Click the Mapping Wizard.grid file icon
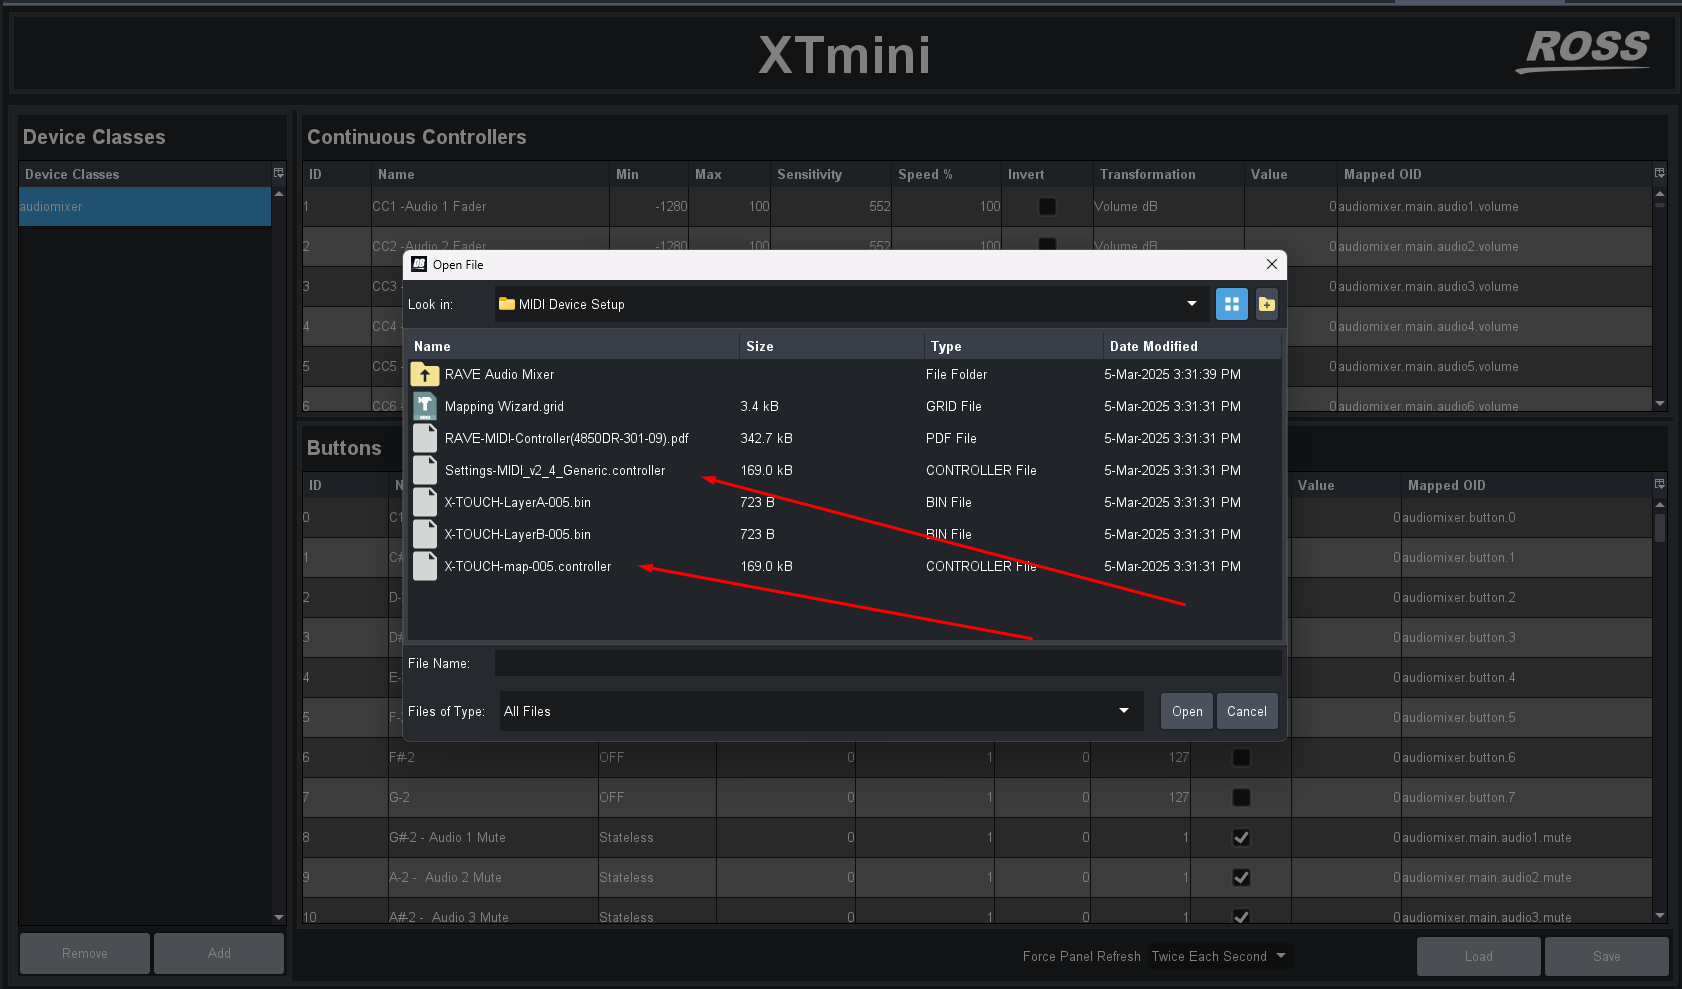This screenshot has width=1682, height=989. pos(425,406)
